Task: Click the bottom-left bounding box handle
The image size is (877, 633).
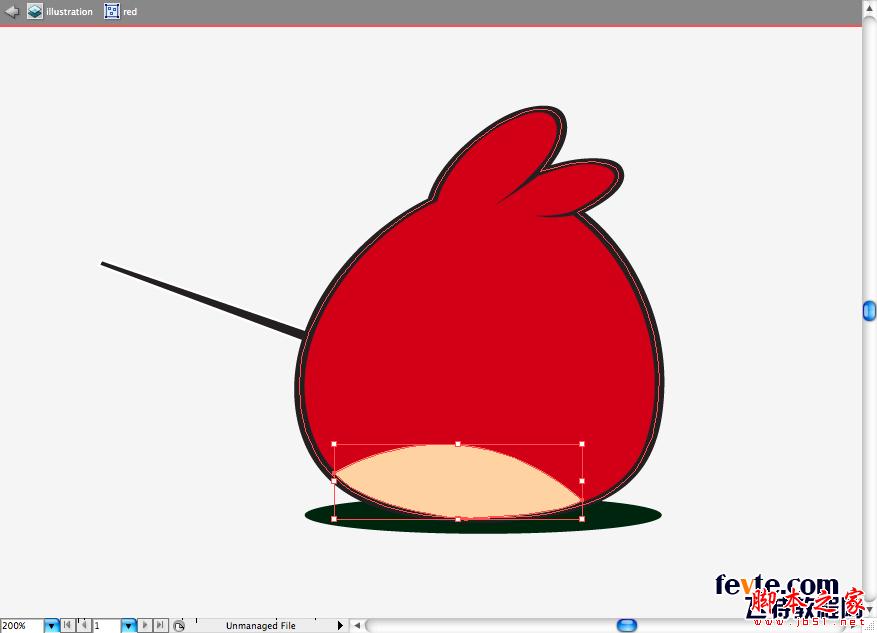Action: coord(334,519)
